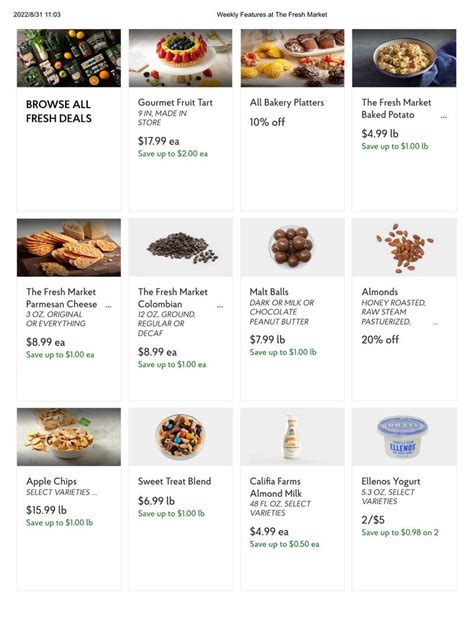The image size is (474, 617).
Task: Open the Apple Chips product title
Action: tap(52, 481)
